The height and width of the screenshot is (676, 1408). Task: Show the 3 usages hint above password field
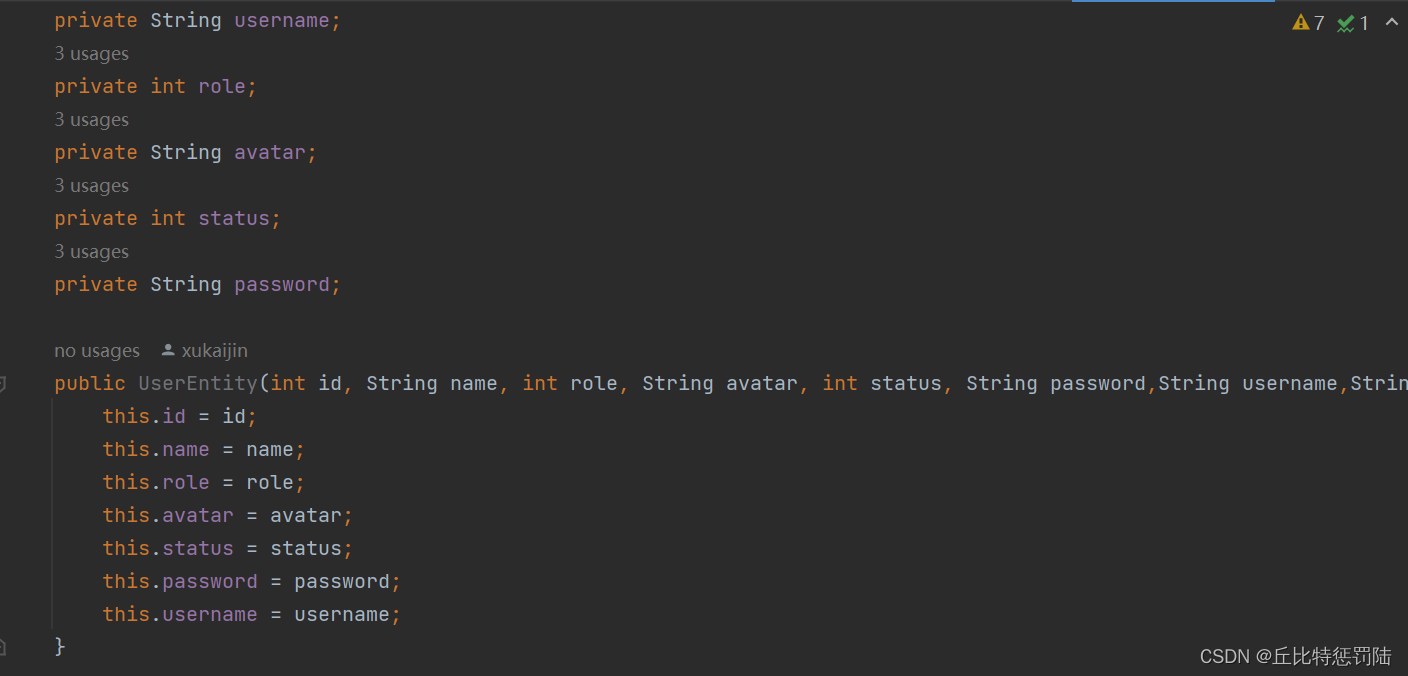click(92, 251)
